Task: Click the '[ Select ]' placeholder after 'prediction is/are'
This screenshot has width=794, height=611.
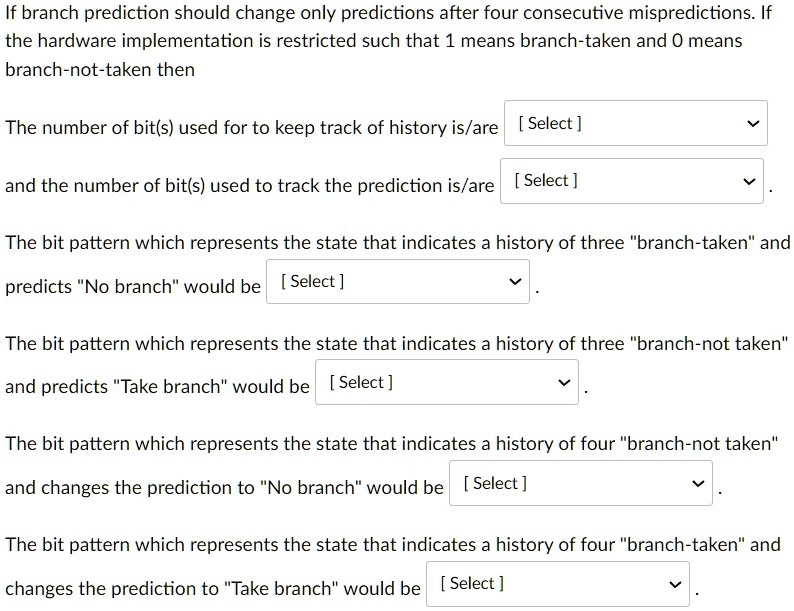Action: point(546,180)
